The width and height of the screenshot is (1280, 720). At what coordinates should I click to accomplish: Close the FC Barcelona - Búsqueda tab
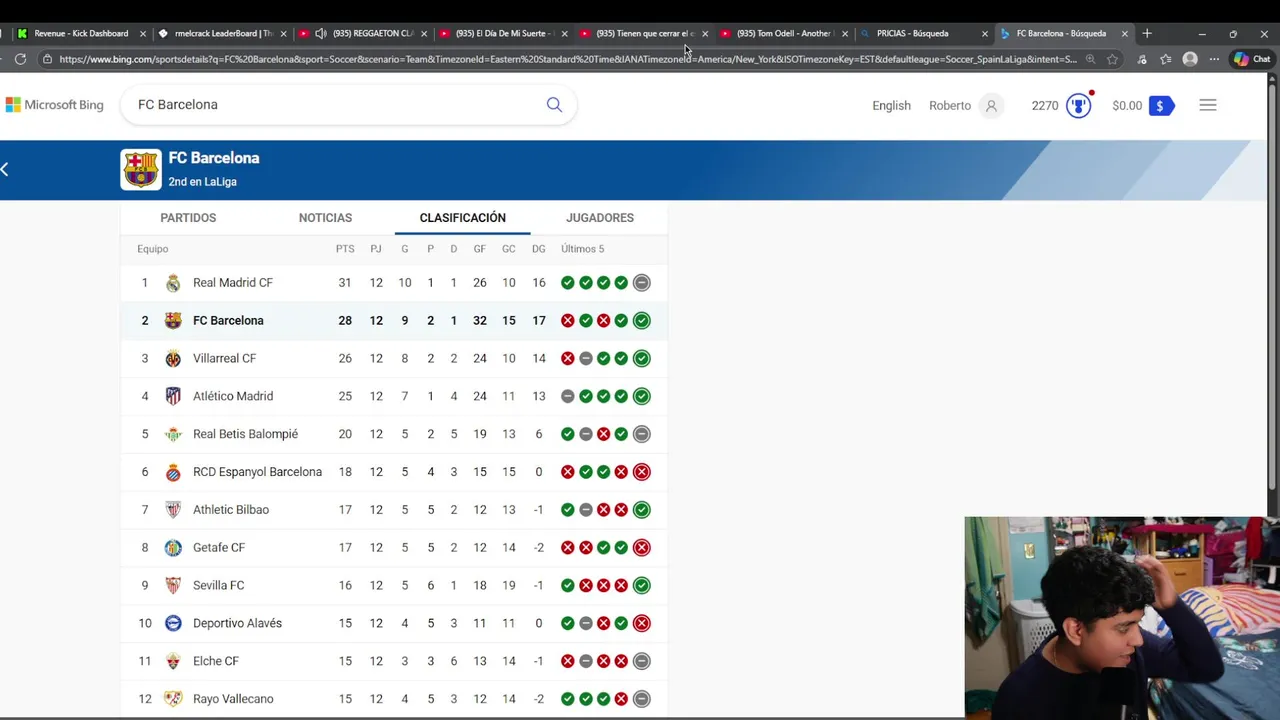tap(1124, 33)
